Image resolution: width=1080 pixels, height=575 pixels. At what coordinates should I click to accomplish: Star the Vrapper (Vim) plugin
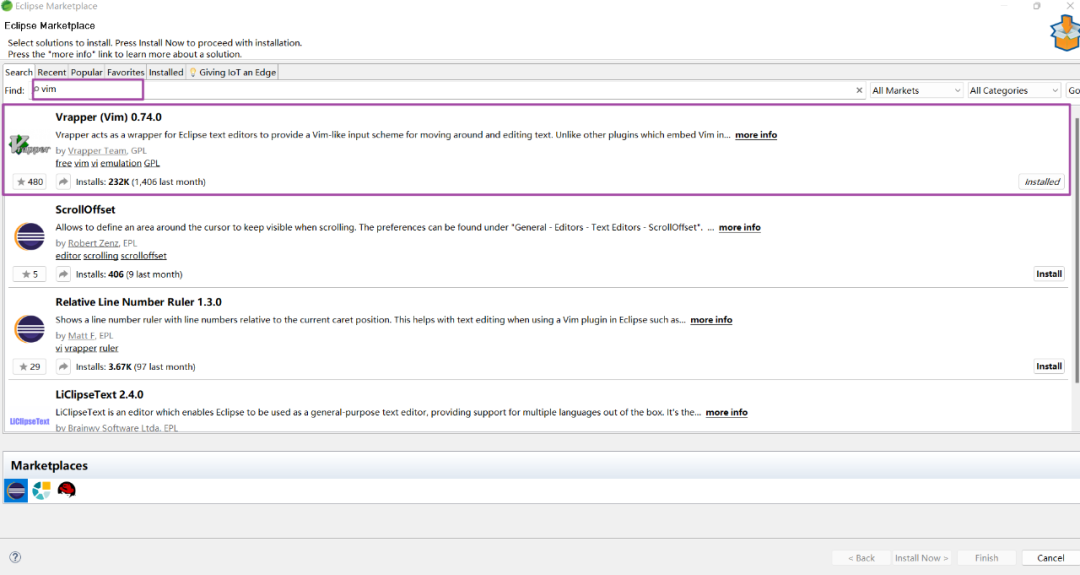[x=29, y=182]
